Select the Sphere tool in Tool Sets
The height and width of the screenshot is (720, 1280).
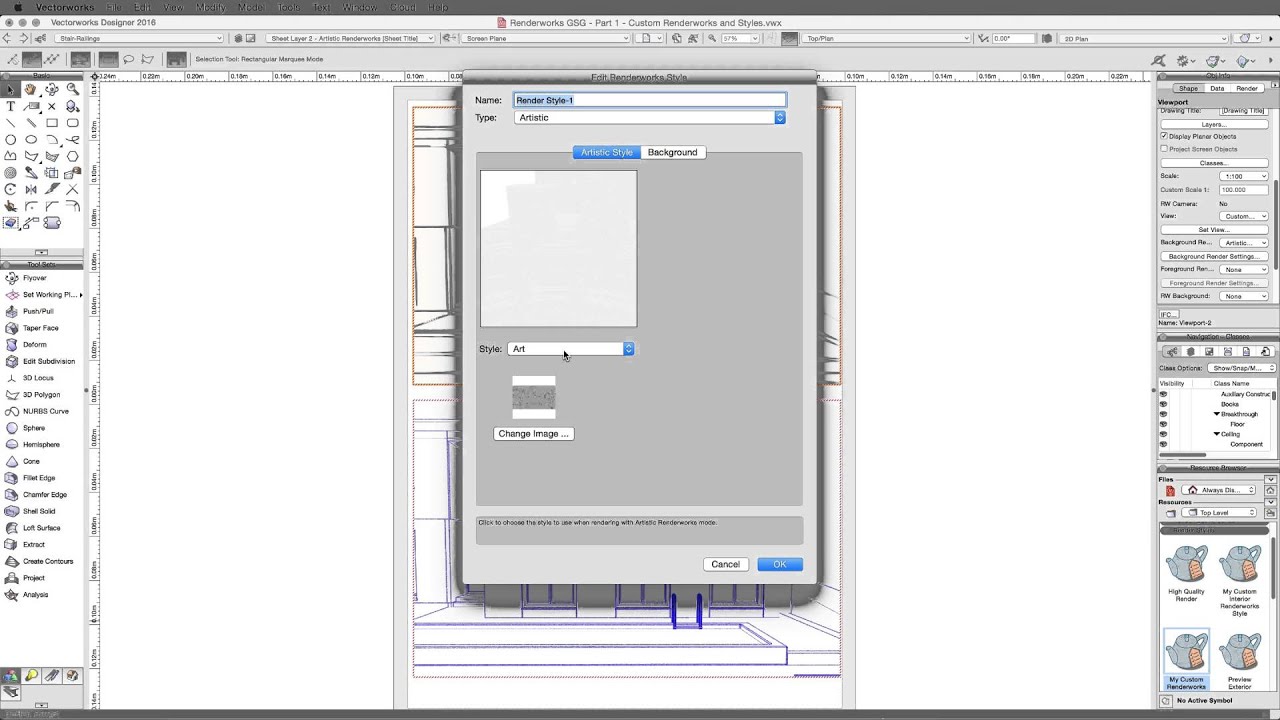pos(35,428)
